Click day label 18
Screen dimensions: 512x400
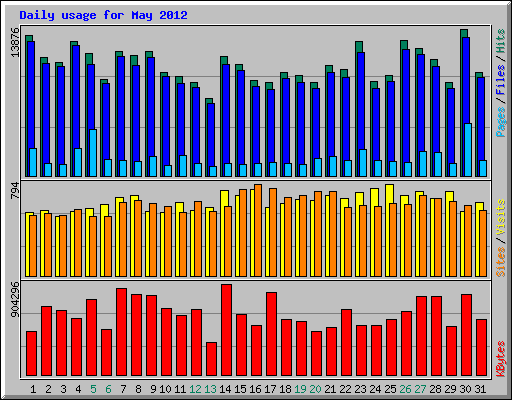tap(285, 389)
